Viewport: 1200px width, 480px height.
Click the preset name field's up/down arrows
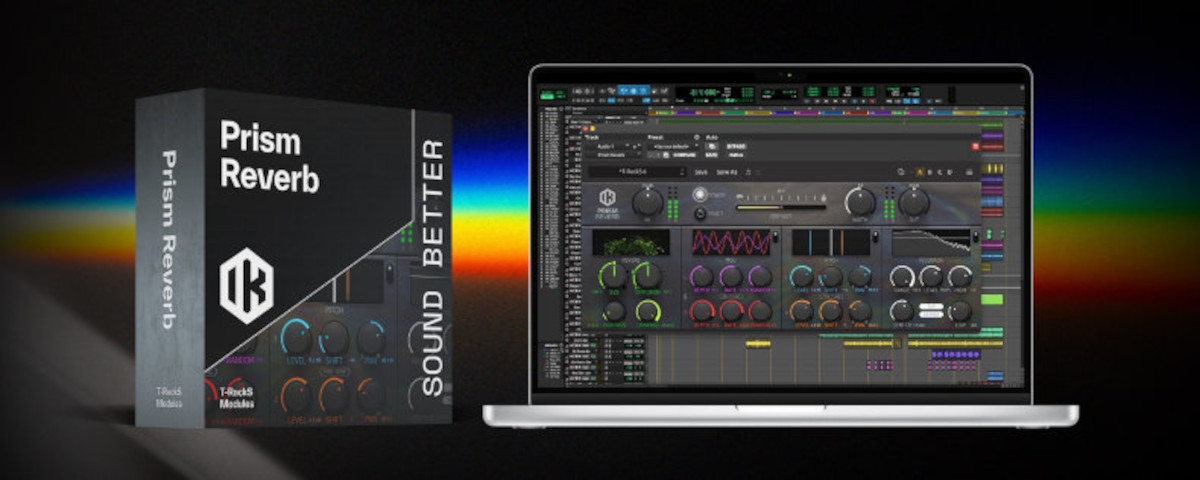coord(682,172)
